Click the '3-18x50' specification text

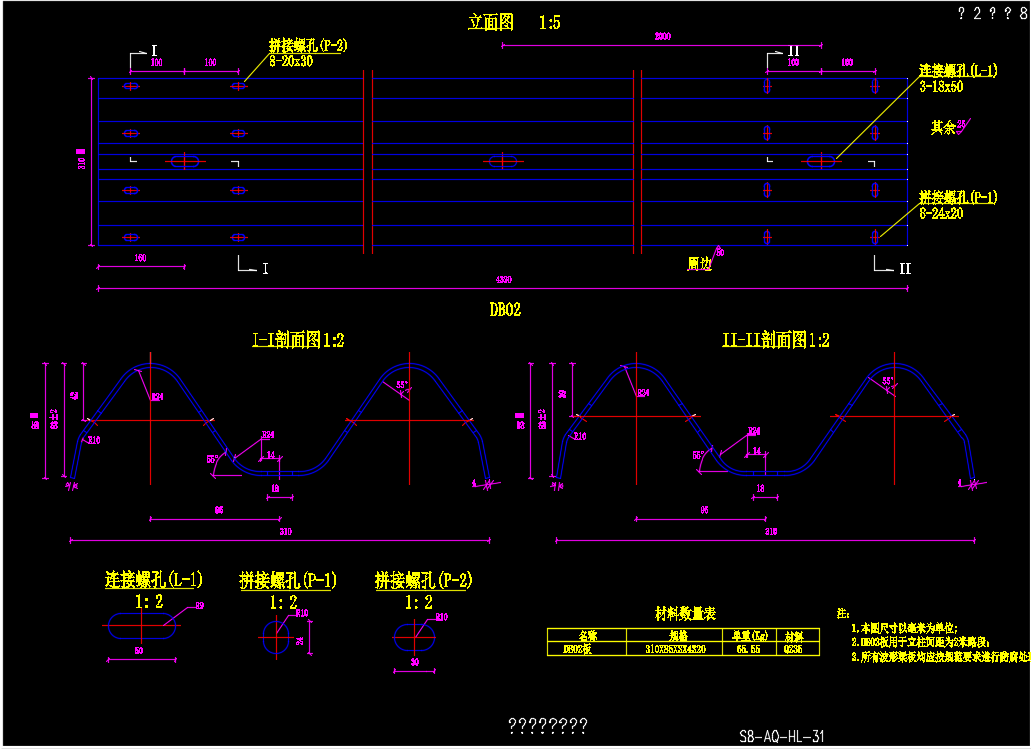[x=941, y=86]
